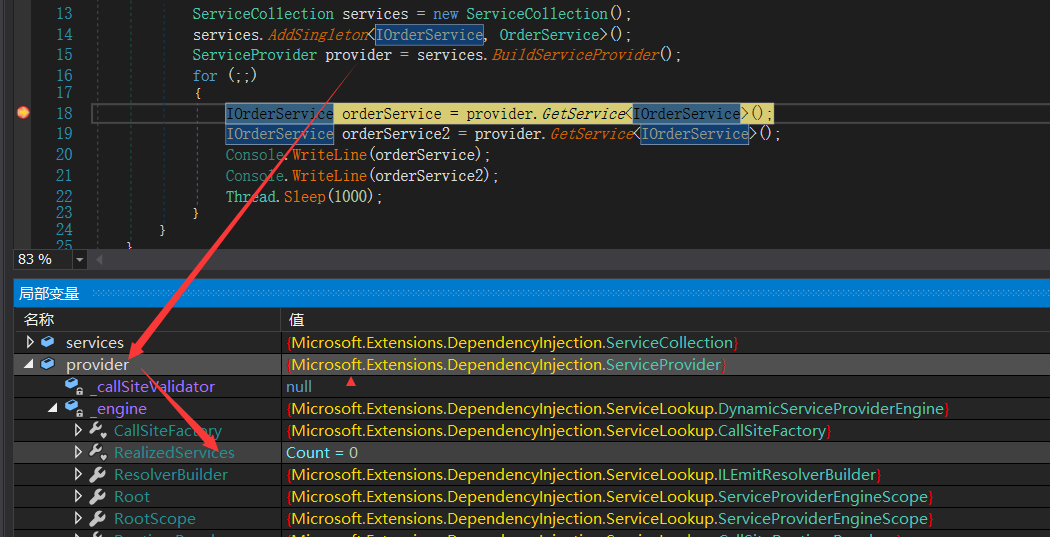Click line number 22 in gutter
The width and height of the screenshot is (1050, 537).
click(x=64, y=196)
